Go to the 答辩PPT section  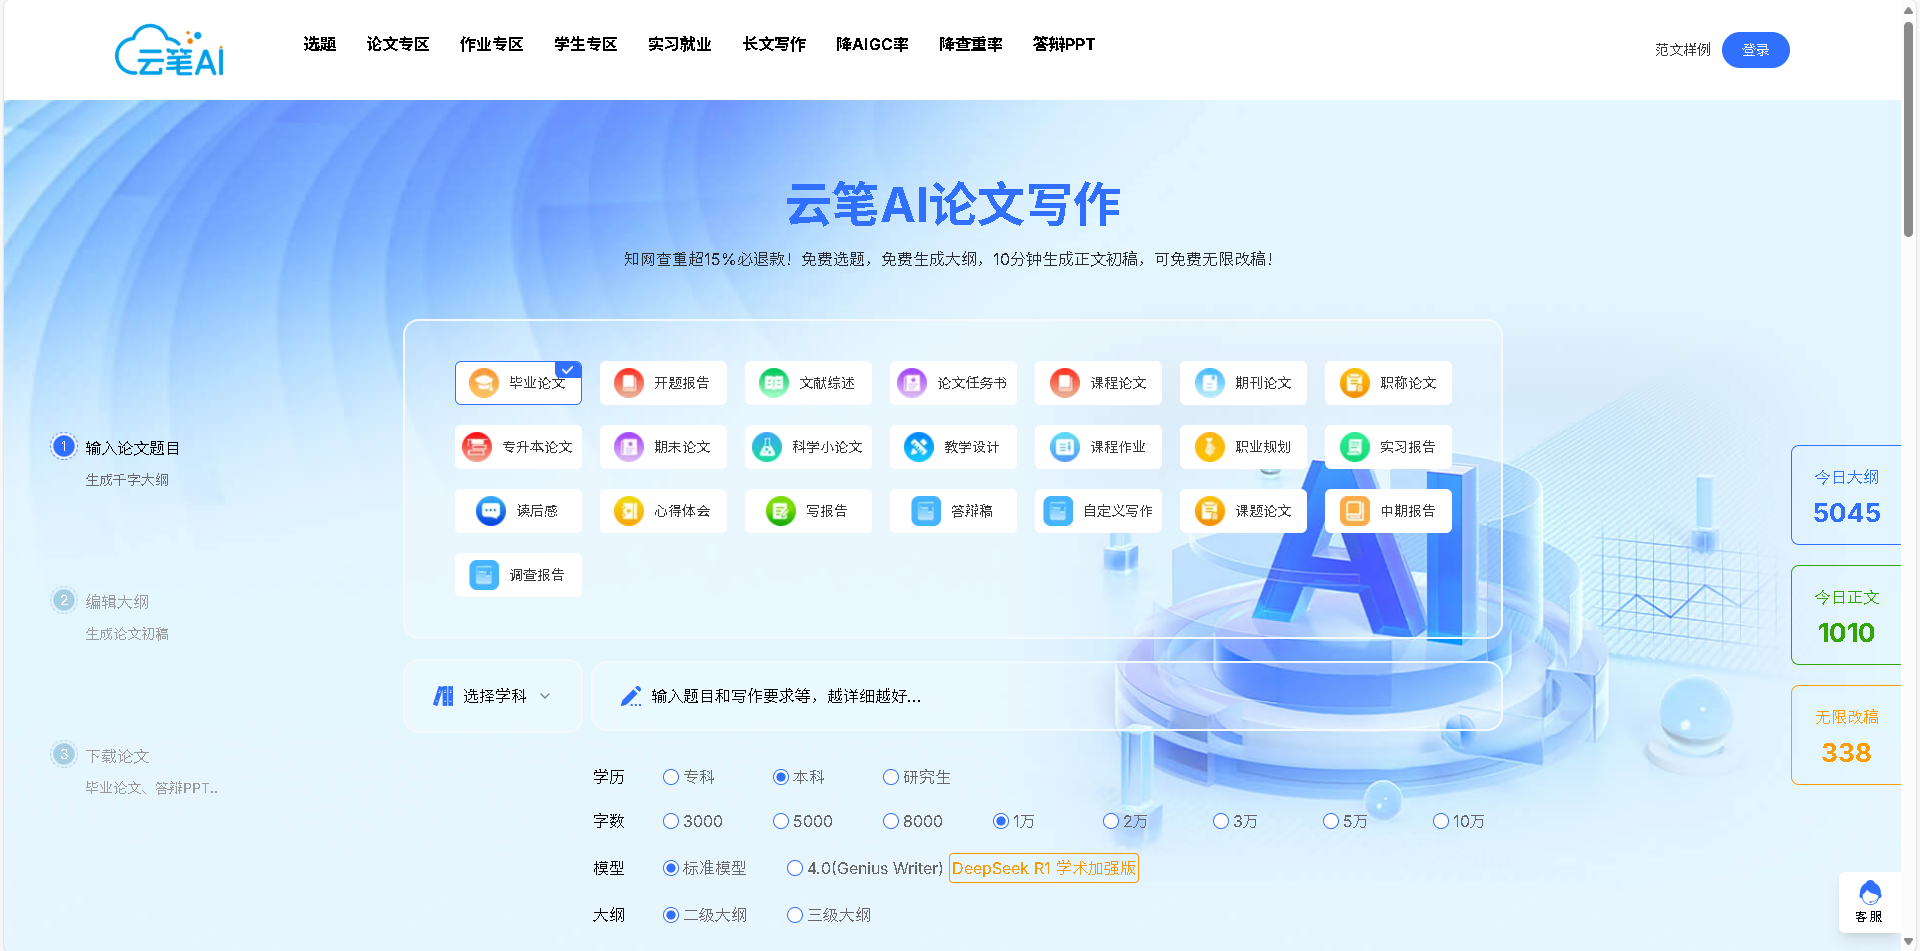(1063, 44)
